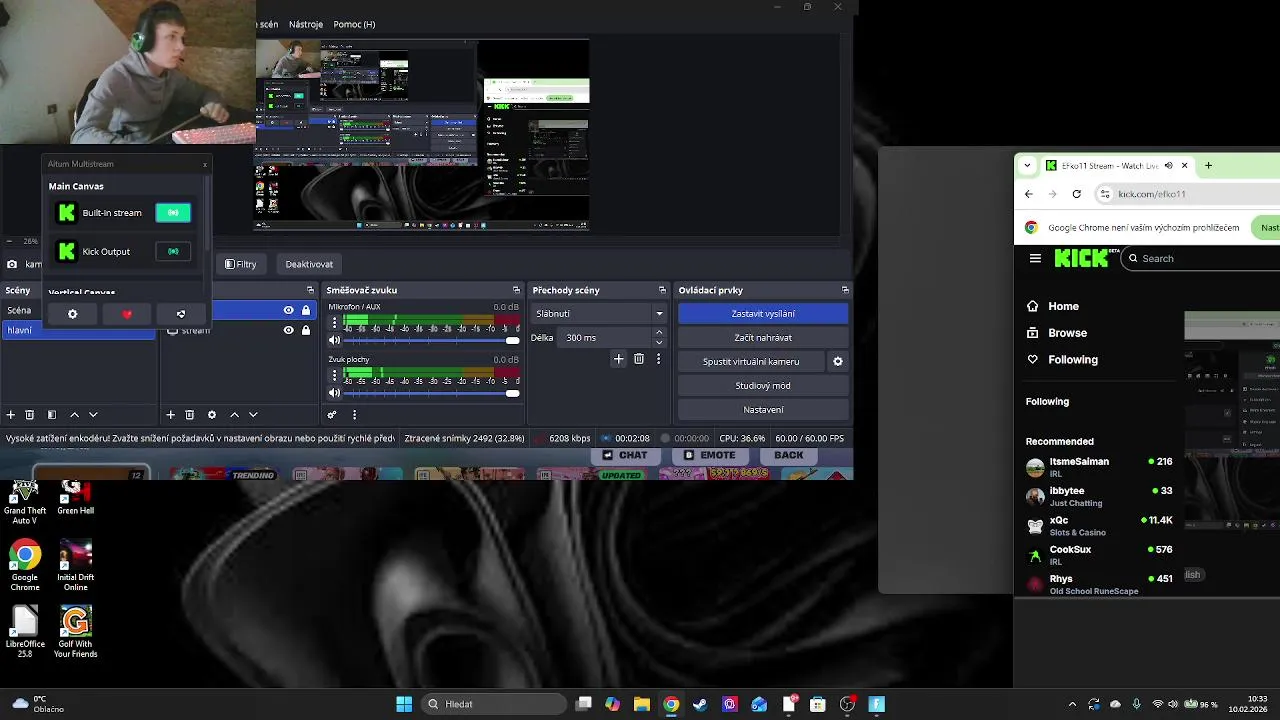The image size is (1280, 720).
Task: Click Following heart item in Kick sidebar
Action: (x=1072, y=360)
